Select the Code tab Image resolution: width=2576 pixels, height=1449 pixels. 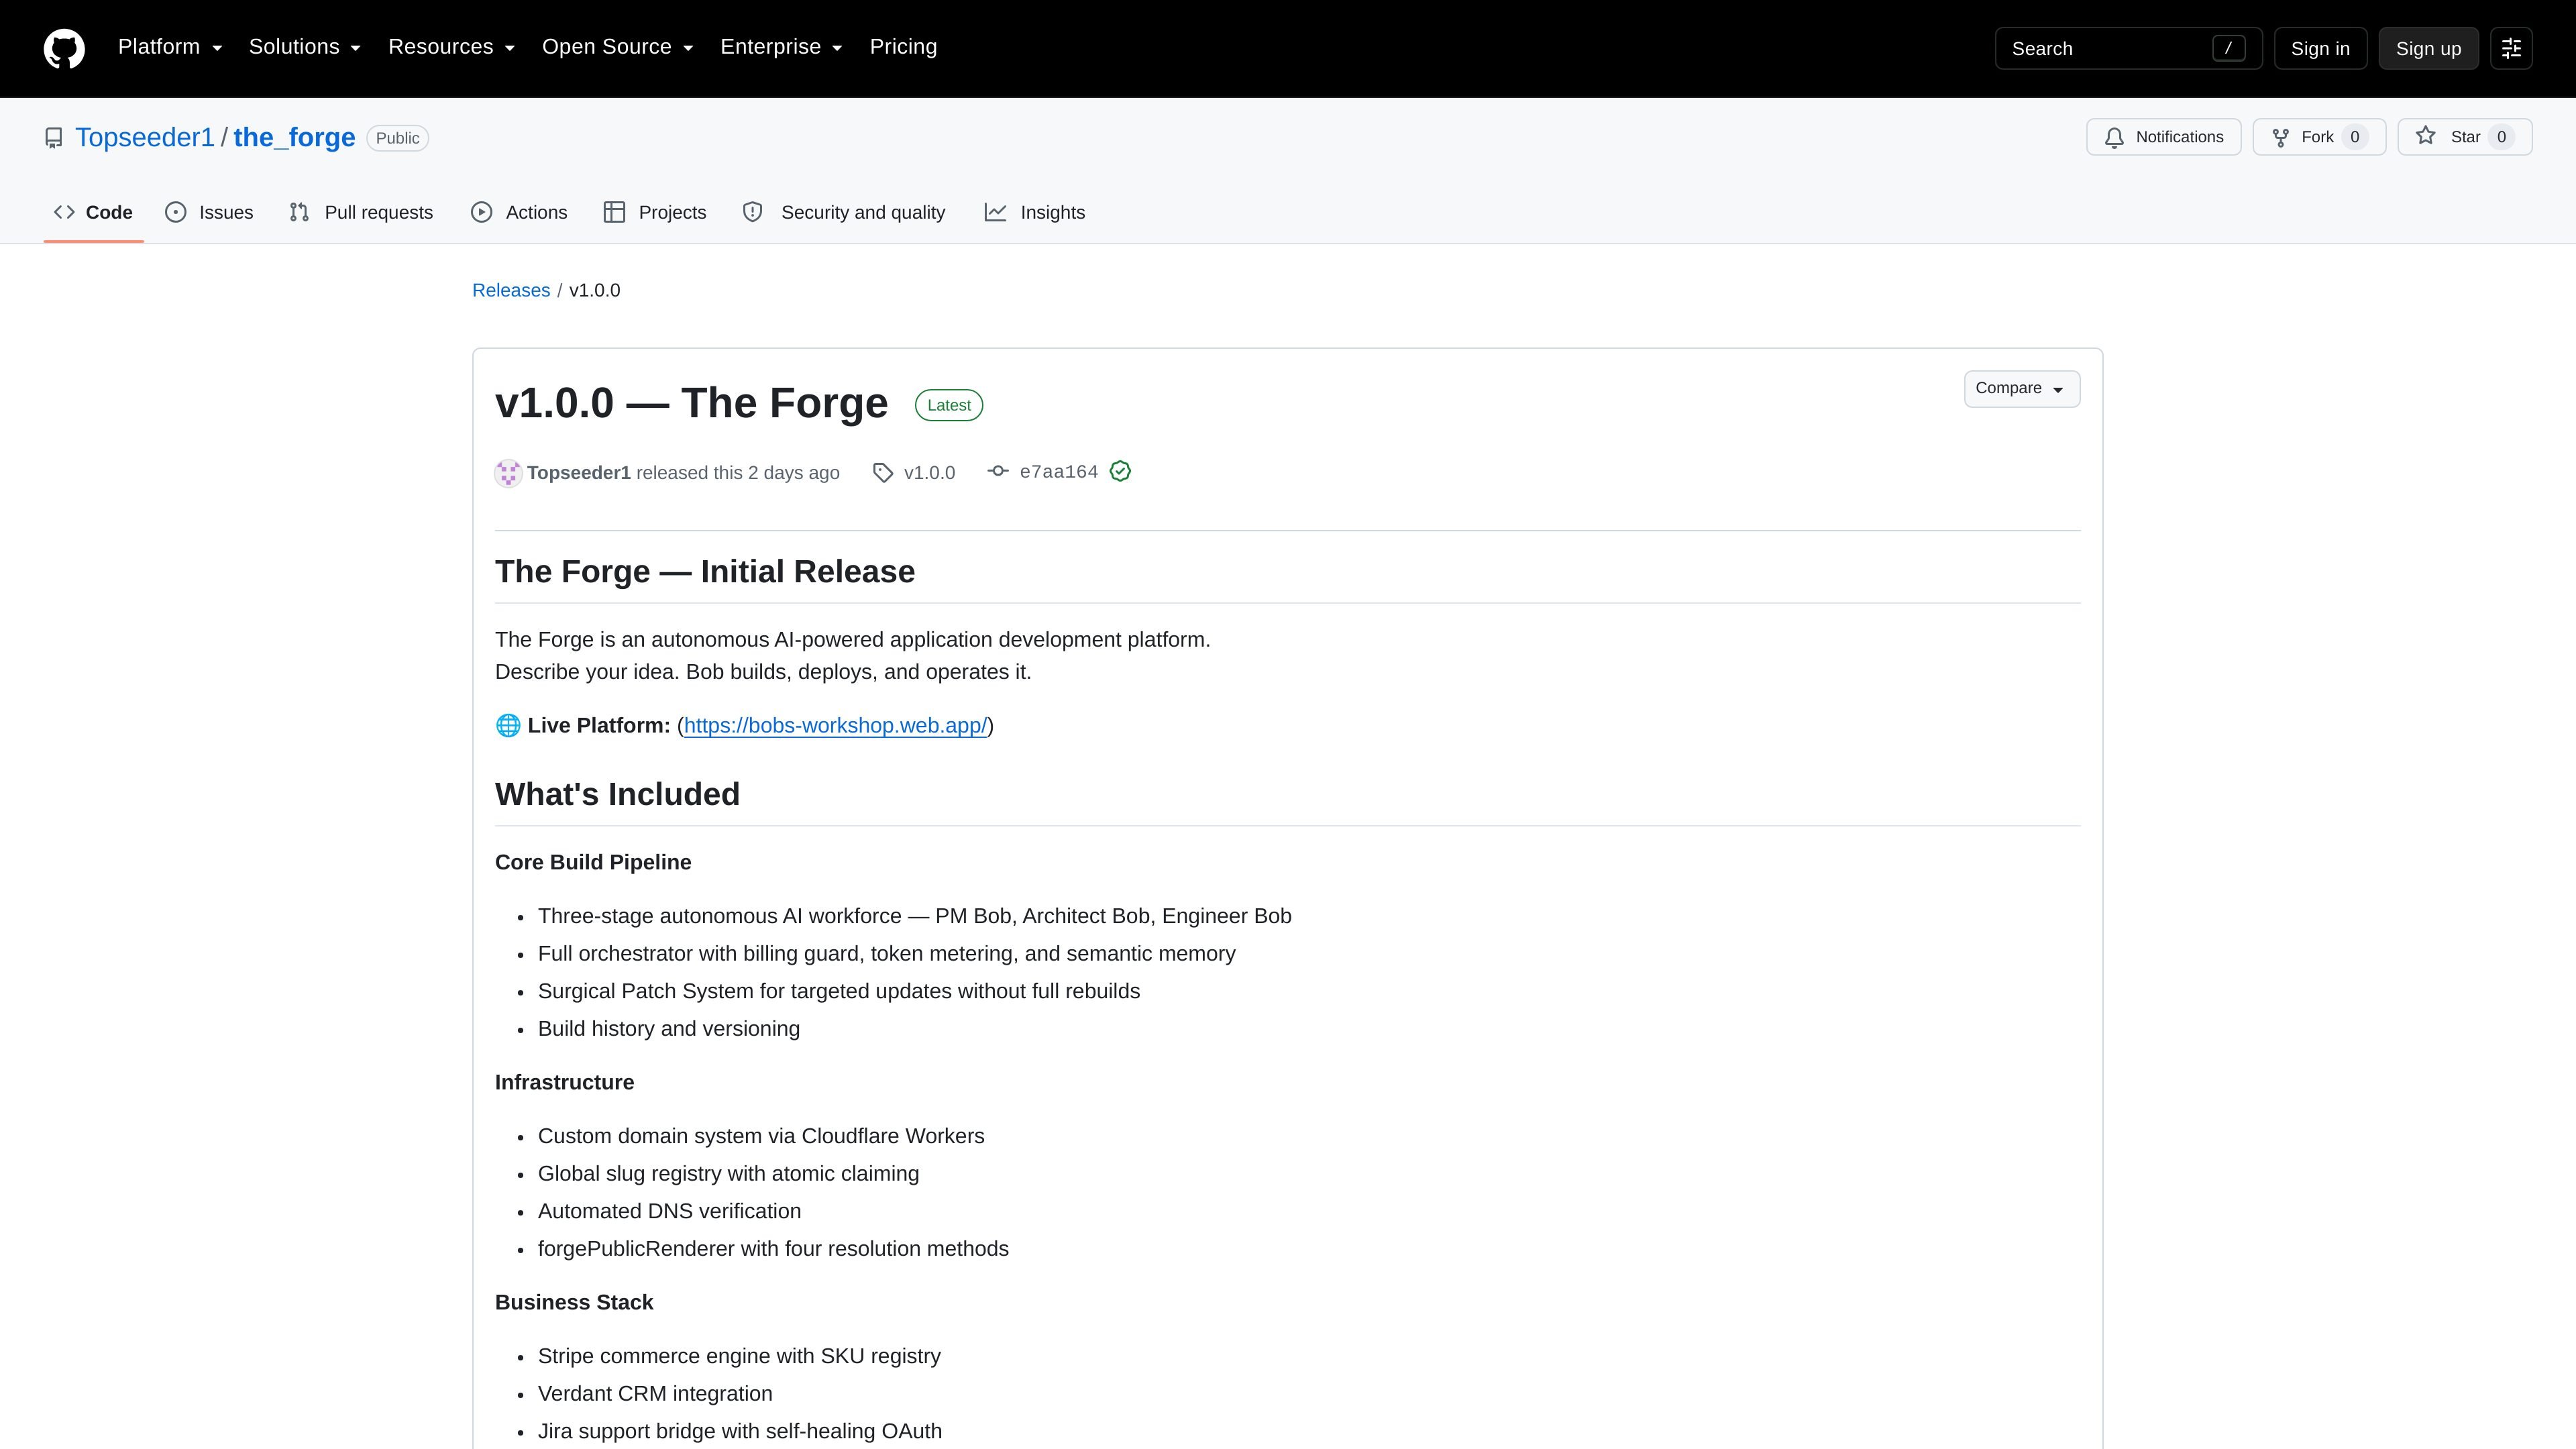93,212
